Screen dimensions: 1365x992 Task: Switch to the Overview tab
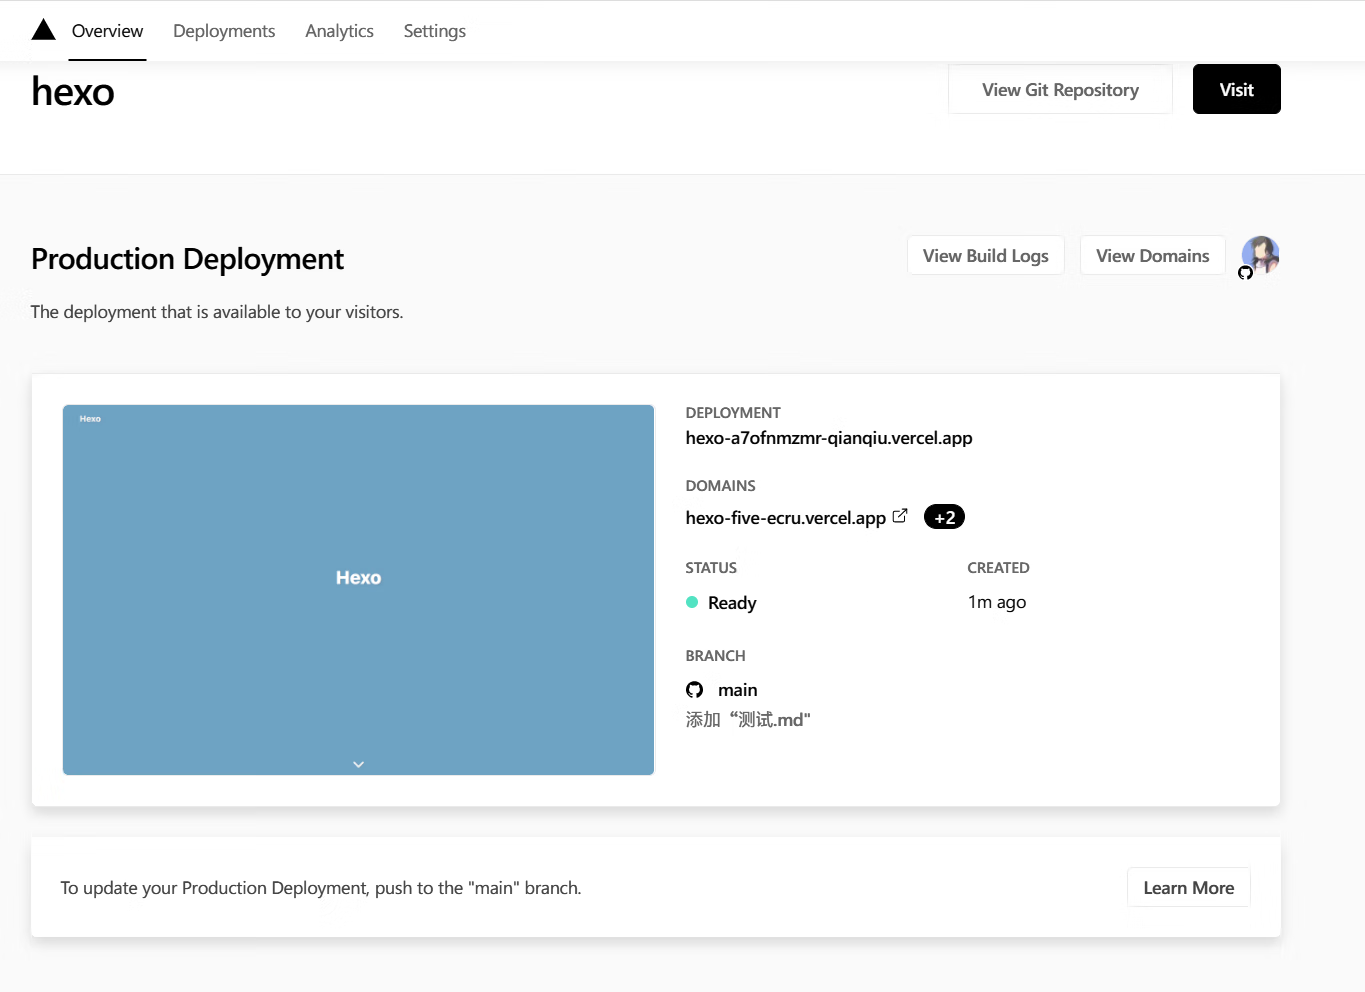coord(107,31)
